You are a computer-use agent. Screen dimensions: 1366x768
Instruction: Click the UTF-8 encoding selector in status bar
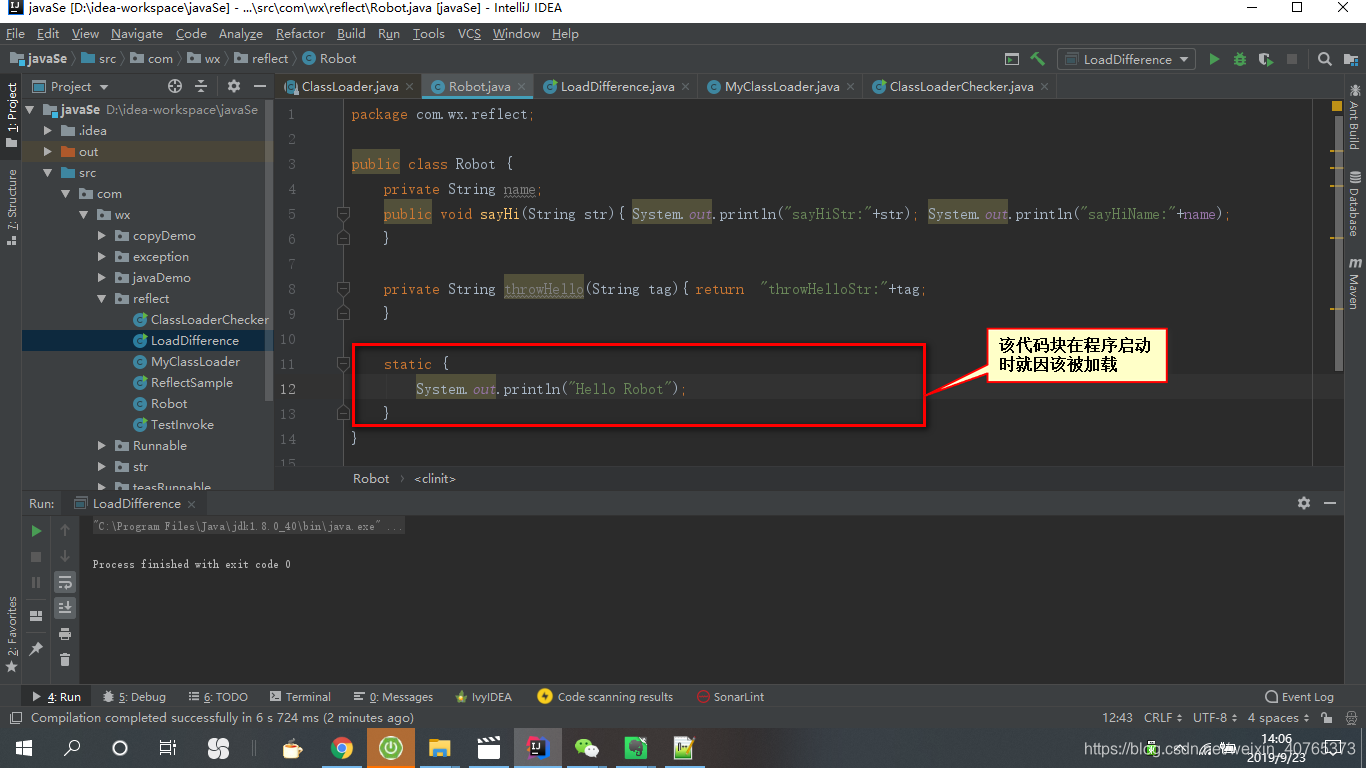pyautogui.click(x=1215, y=718)
